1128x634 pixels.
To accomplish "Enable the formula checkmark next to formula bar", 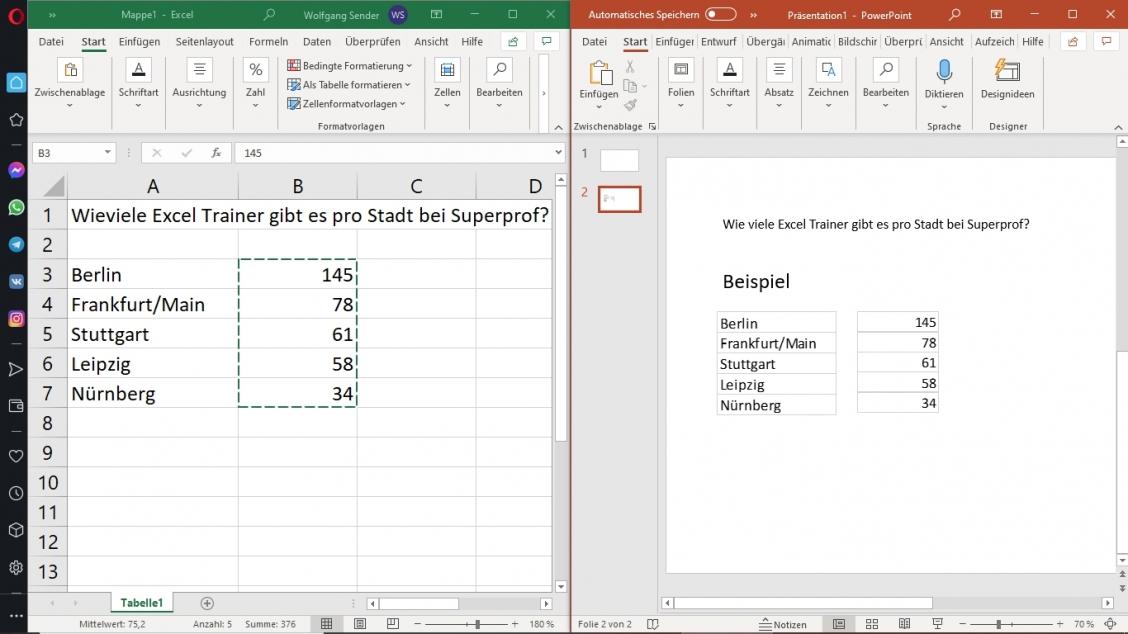I will click(186, 152).
